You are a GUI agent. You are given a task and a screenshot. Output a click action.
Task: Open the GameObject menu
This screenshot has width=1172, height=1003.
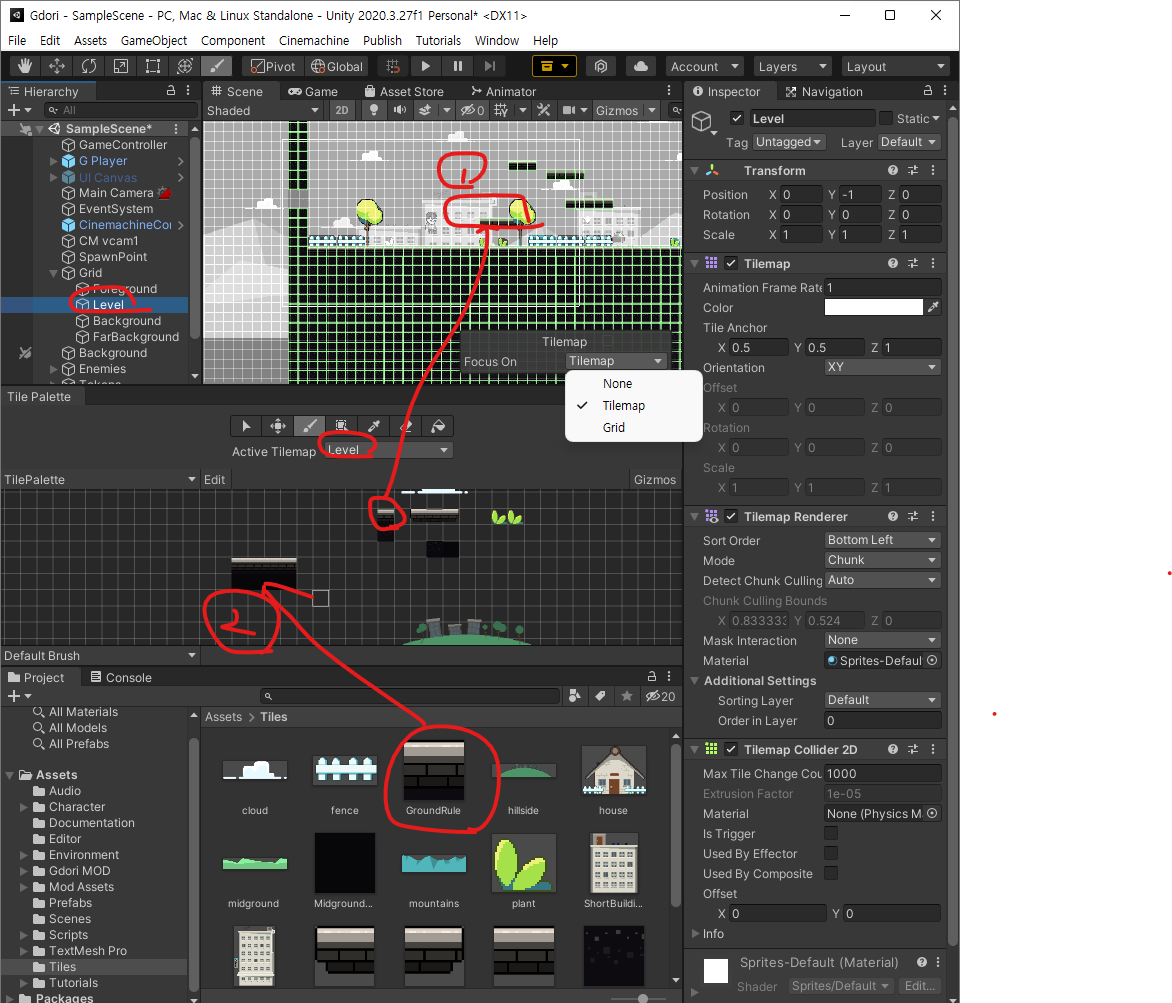coord(154,40)
